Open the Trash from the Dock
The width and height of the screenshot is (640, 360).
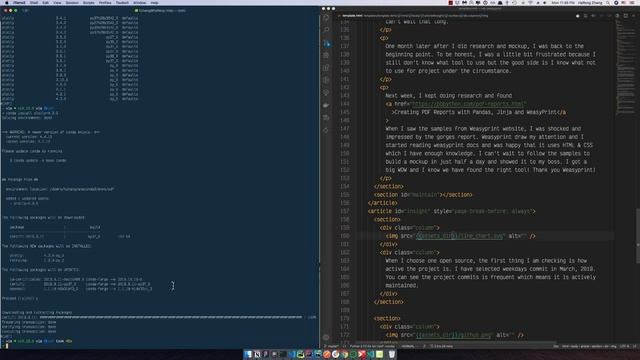pyautogui.click(x=391, y=354)
